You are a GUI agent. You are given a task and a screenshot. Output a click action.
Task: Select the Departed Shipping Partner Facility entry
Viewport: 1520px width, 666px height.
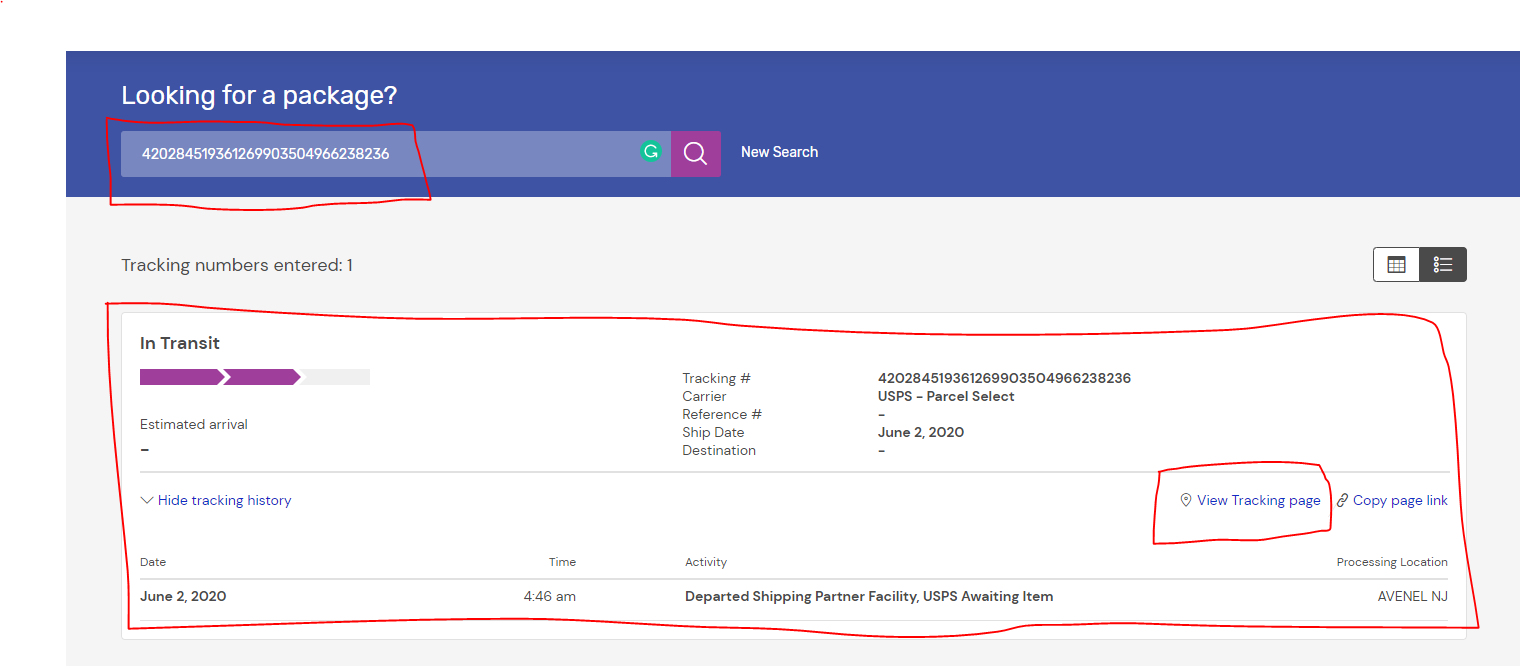tap(868, 596)
